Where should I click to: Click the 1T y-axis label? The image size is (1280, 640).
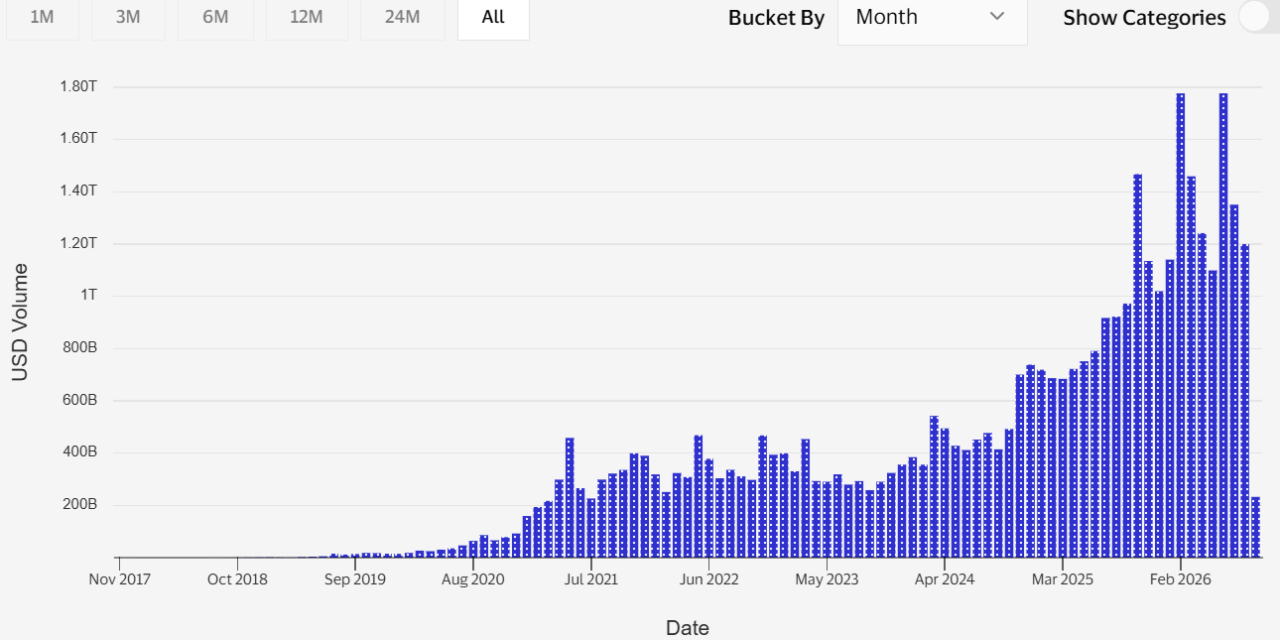click(89, 295)
